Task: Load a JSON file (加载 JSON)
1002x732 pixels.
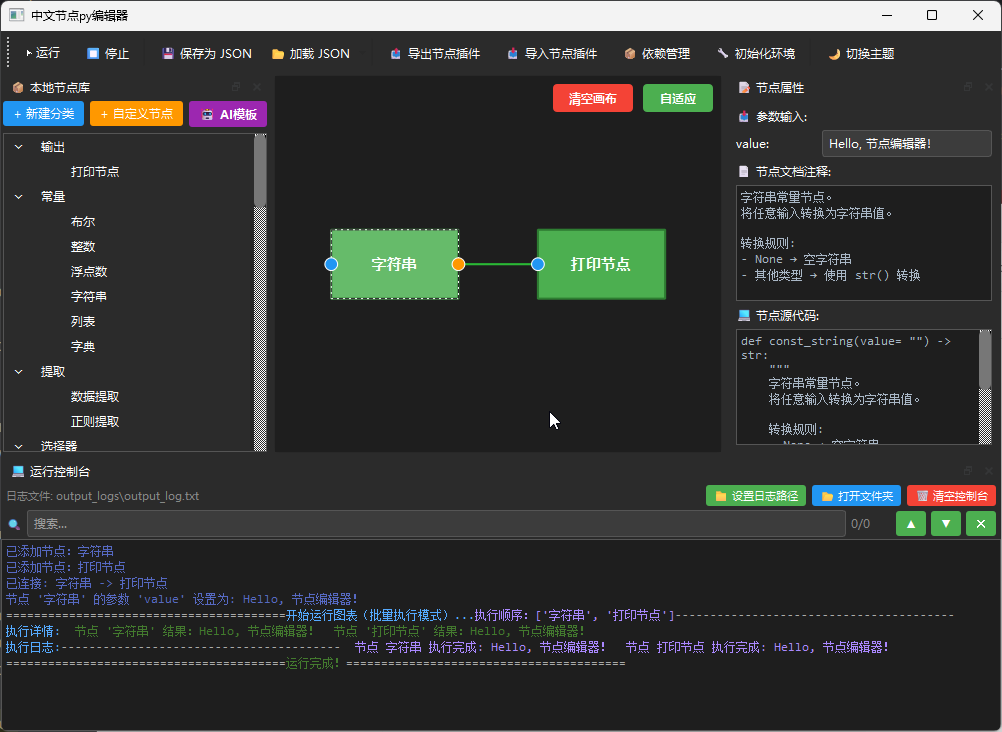Action: (311, 54)
